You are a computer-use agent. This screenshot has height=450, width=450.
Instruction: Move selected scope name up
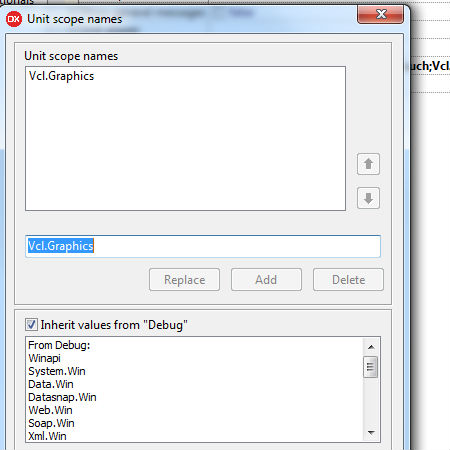pos(368,164)
